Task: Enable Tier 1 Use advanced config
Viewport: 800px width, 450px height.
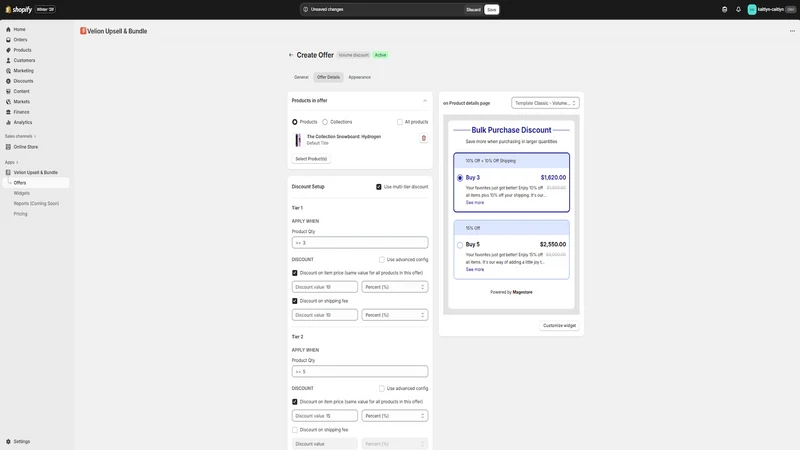Action: coord(382,260)
